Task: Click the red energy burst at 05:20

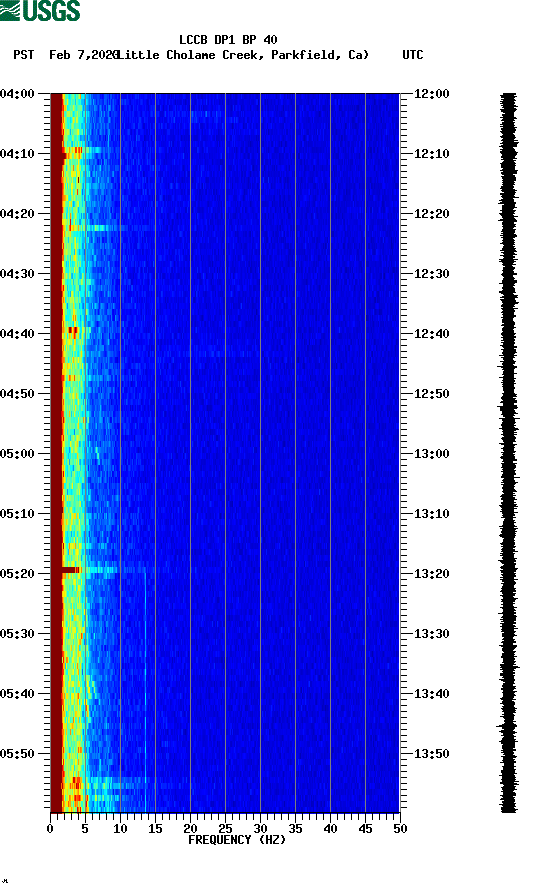Action: point(71,569)
